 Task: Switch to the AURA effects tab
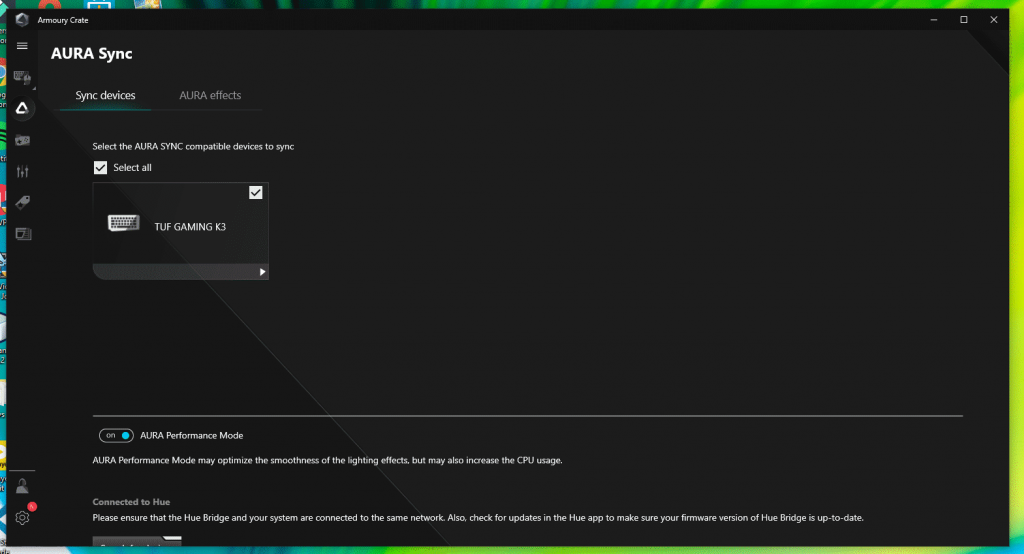(210, 95)
